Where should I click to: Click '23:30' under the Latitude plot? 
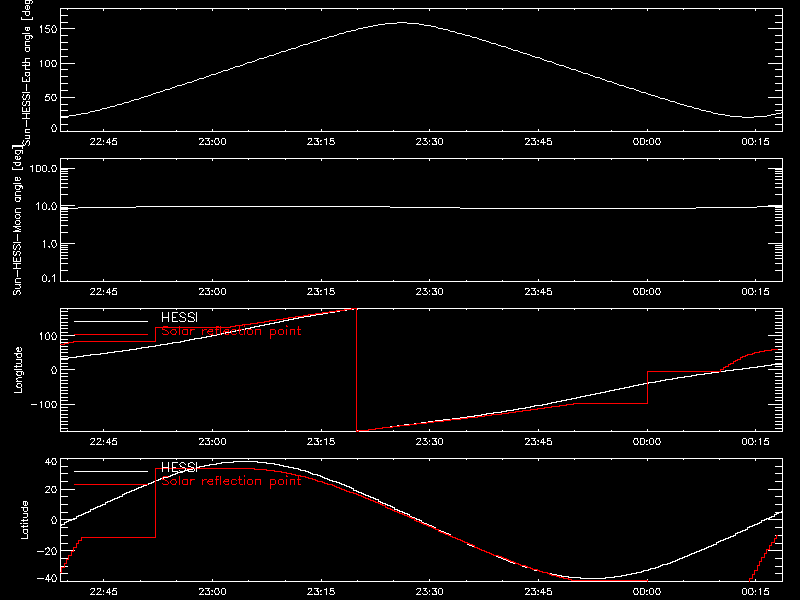click(430, 592)
